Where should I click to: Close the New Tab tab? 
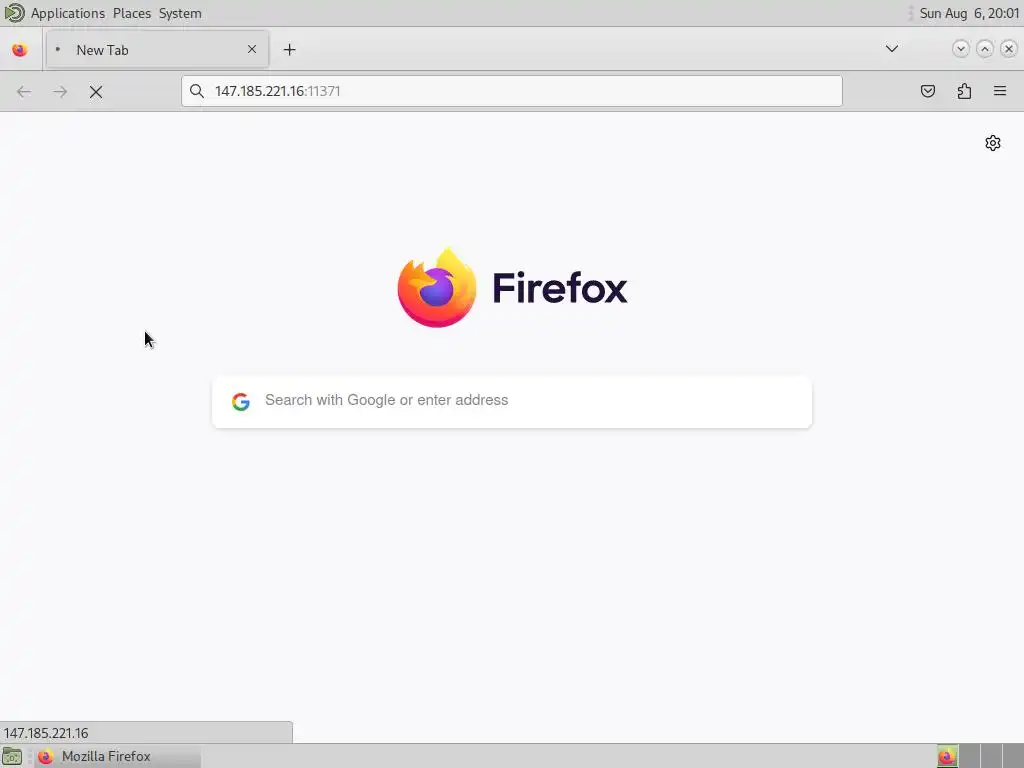(252, 49)
